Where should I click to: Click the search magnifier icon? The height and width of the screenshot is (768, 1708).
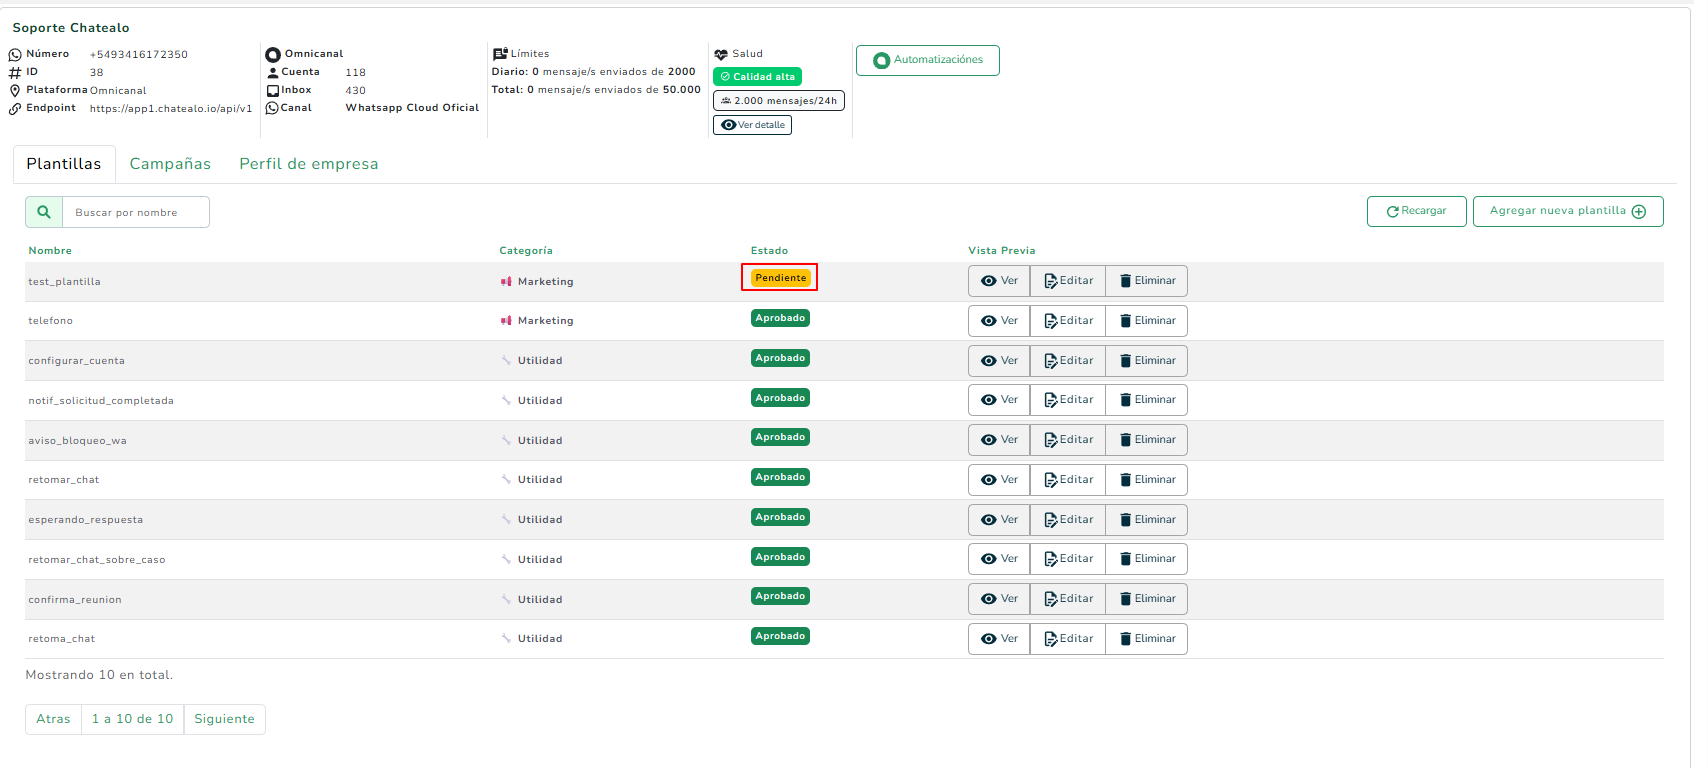(44, 212)
